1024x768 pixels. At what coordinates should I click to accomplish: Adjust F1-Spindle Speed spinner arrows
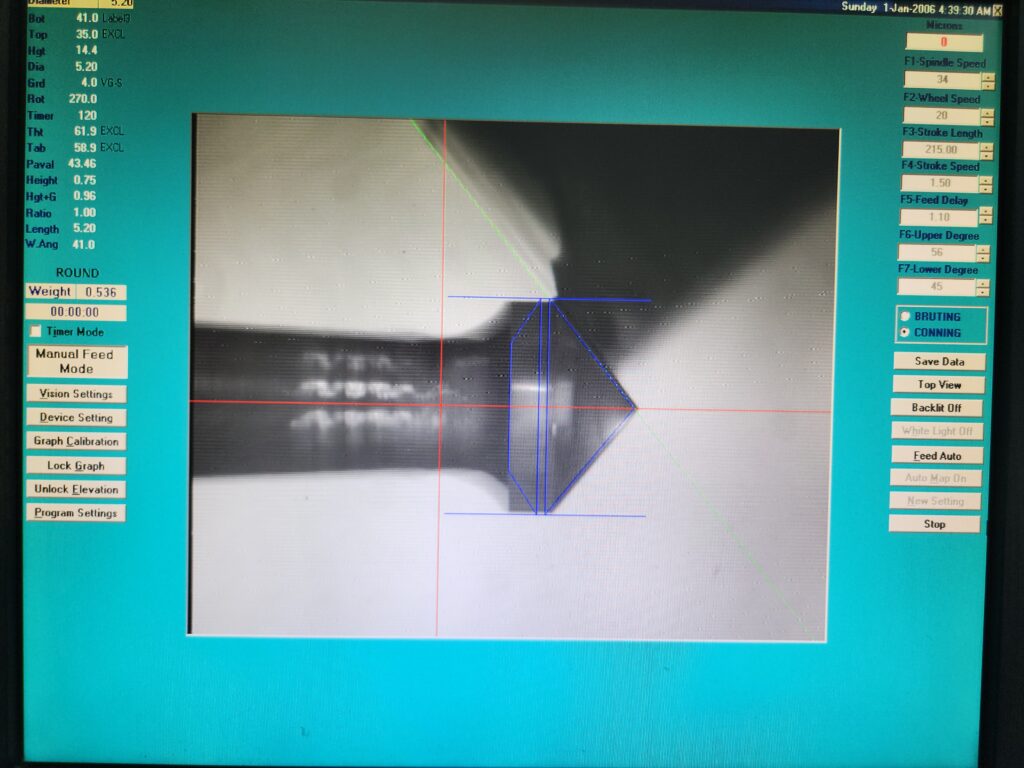[x=987, y=81]
